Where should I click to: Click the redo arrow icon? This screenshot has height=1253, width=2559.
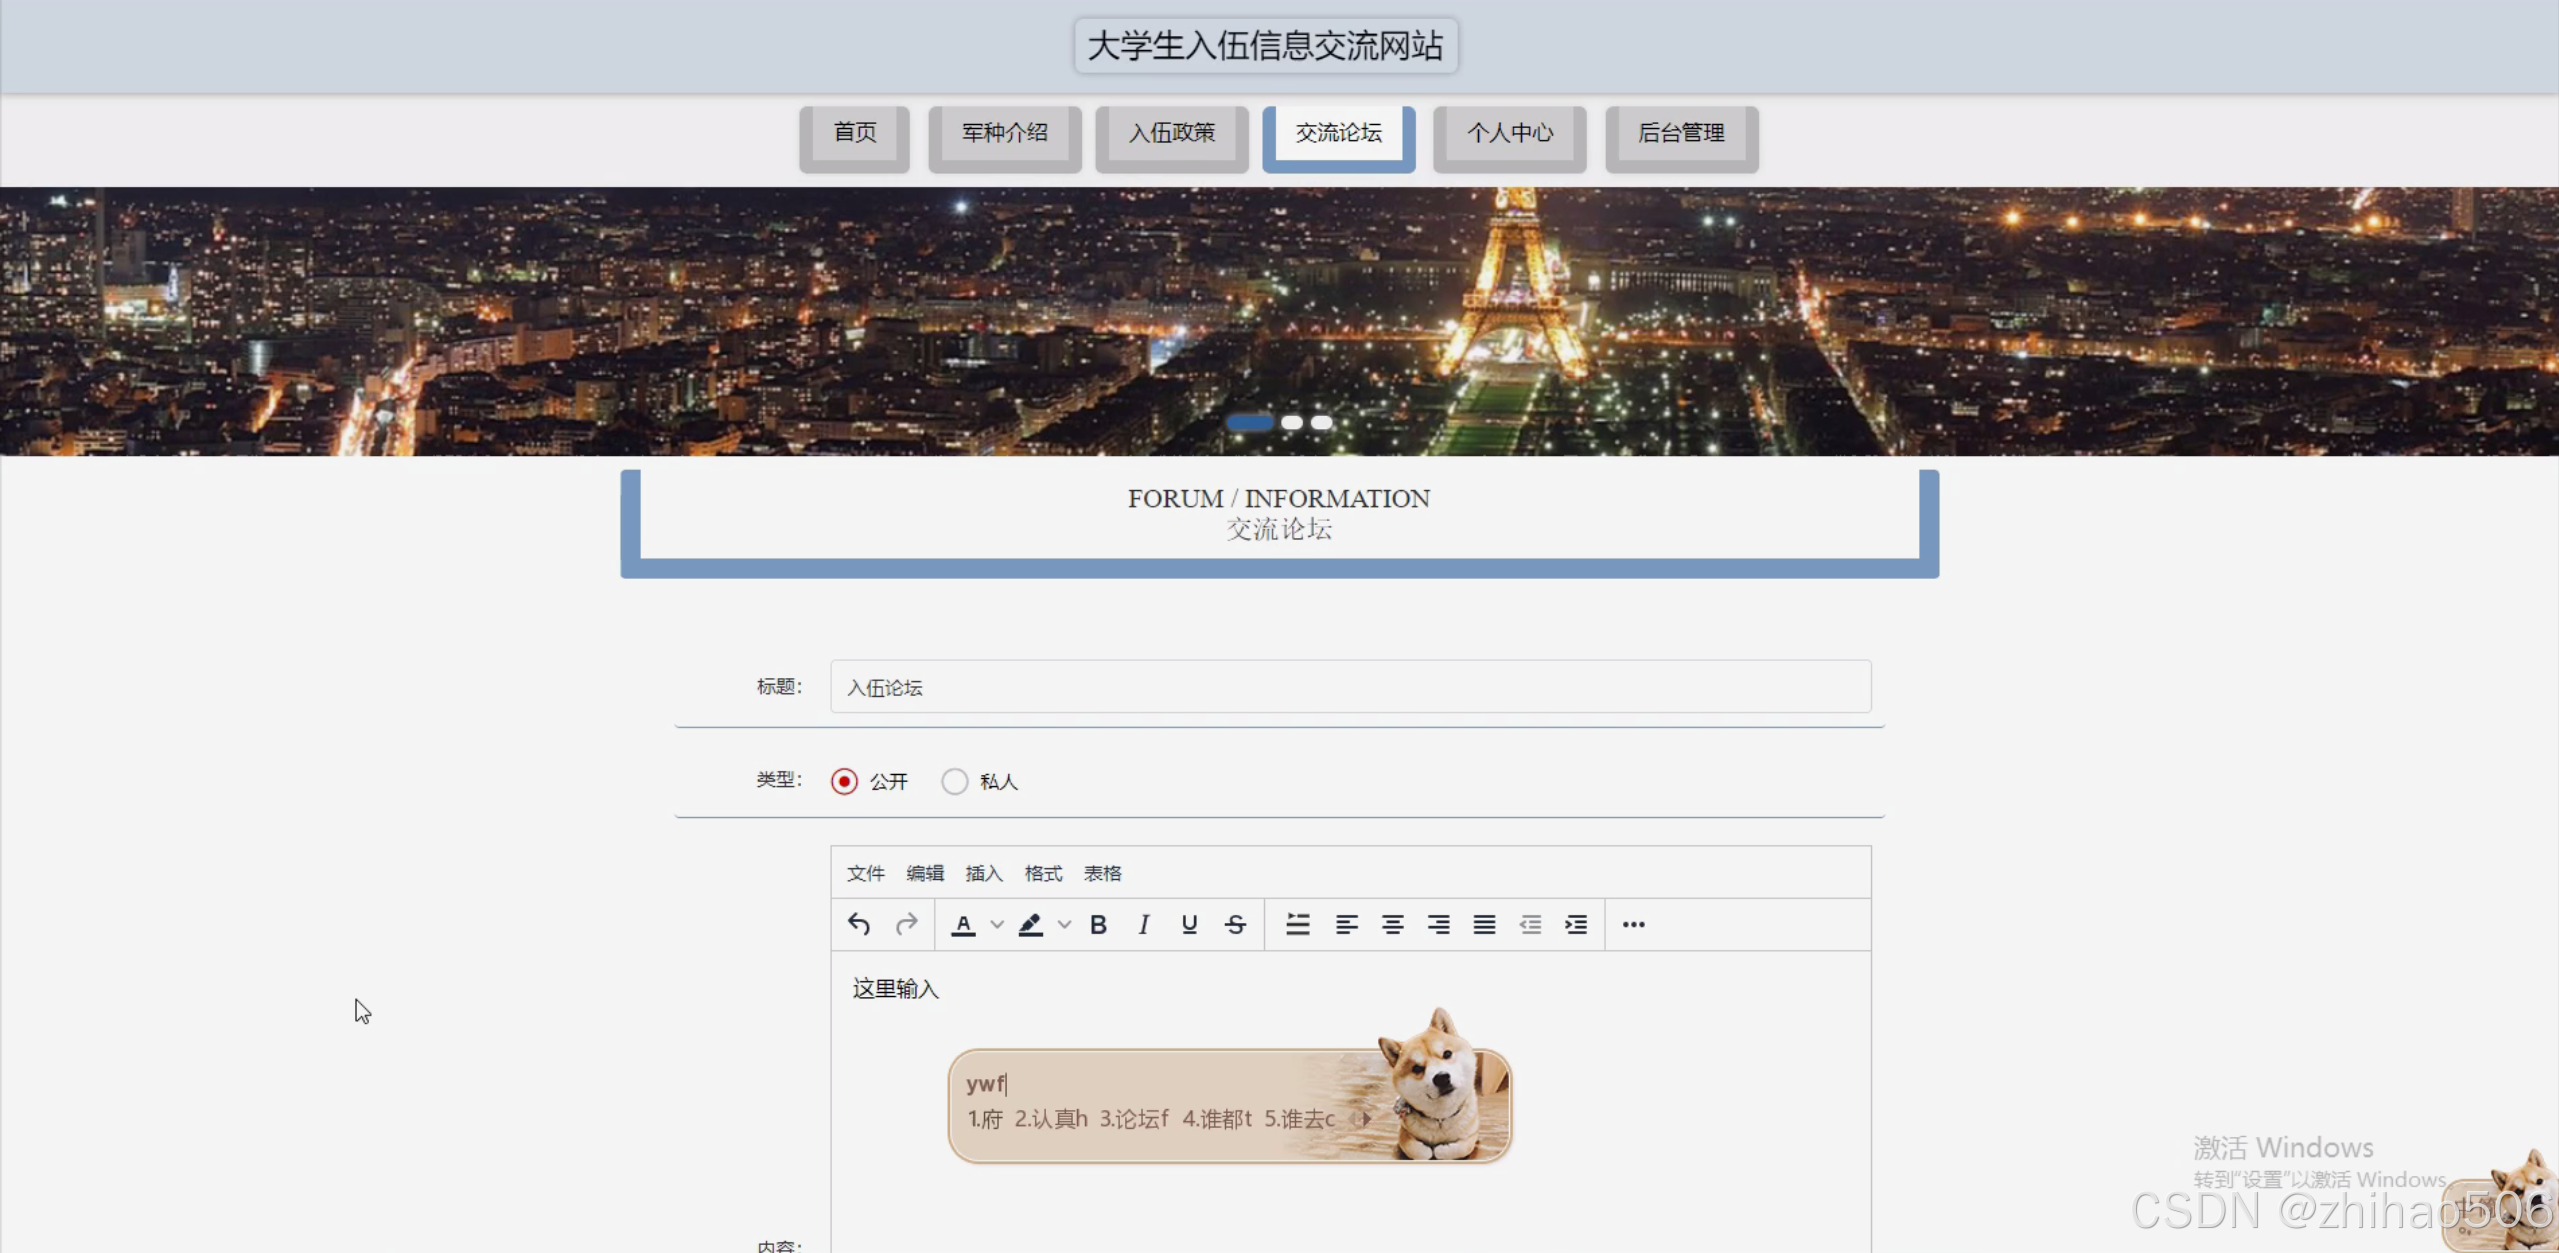click(x=906, y=924)
